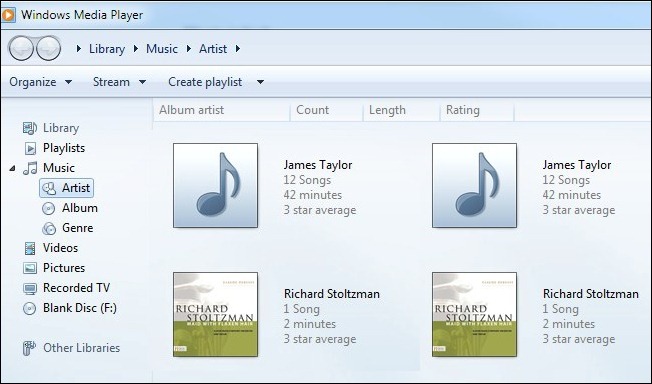This screenshot has width=652, height=384.
Task: Go back with the Back arrow button
Action: point(21,48)
